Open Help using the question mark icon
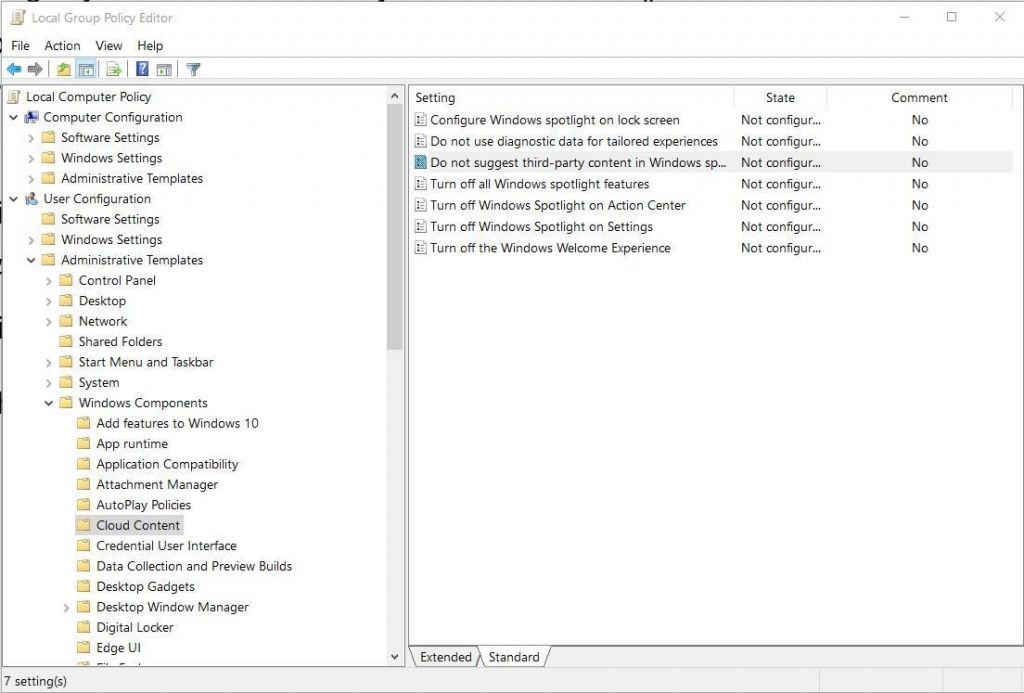This screenshot has width=1024, height=693. 140,69
